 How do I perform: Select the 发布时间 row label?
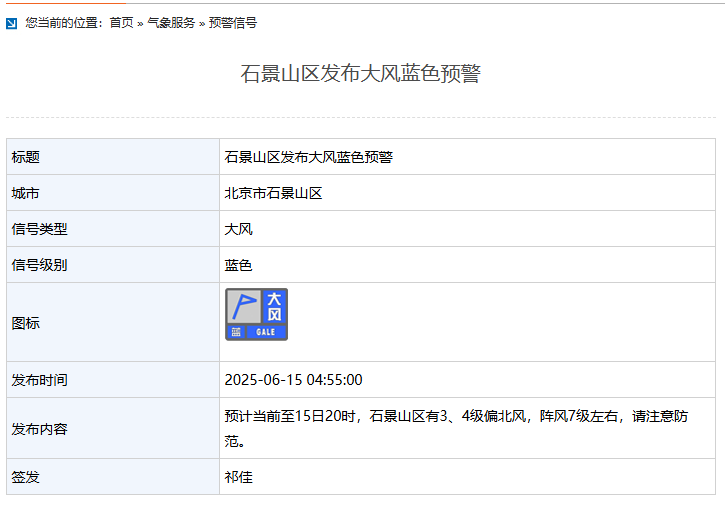click(40, 380)
